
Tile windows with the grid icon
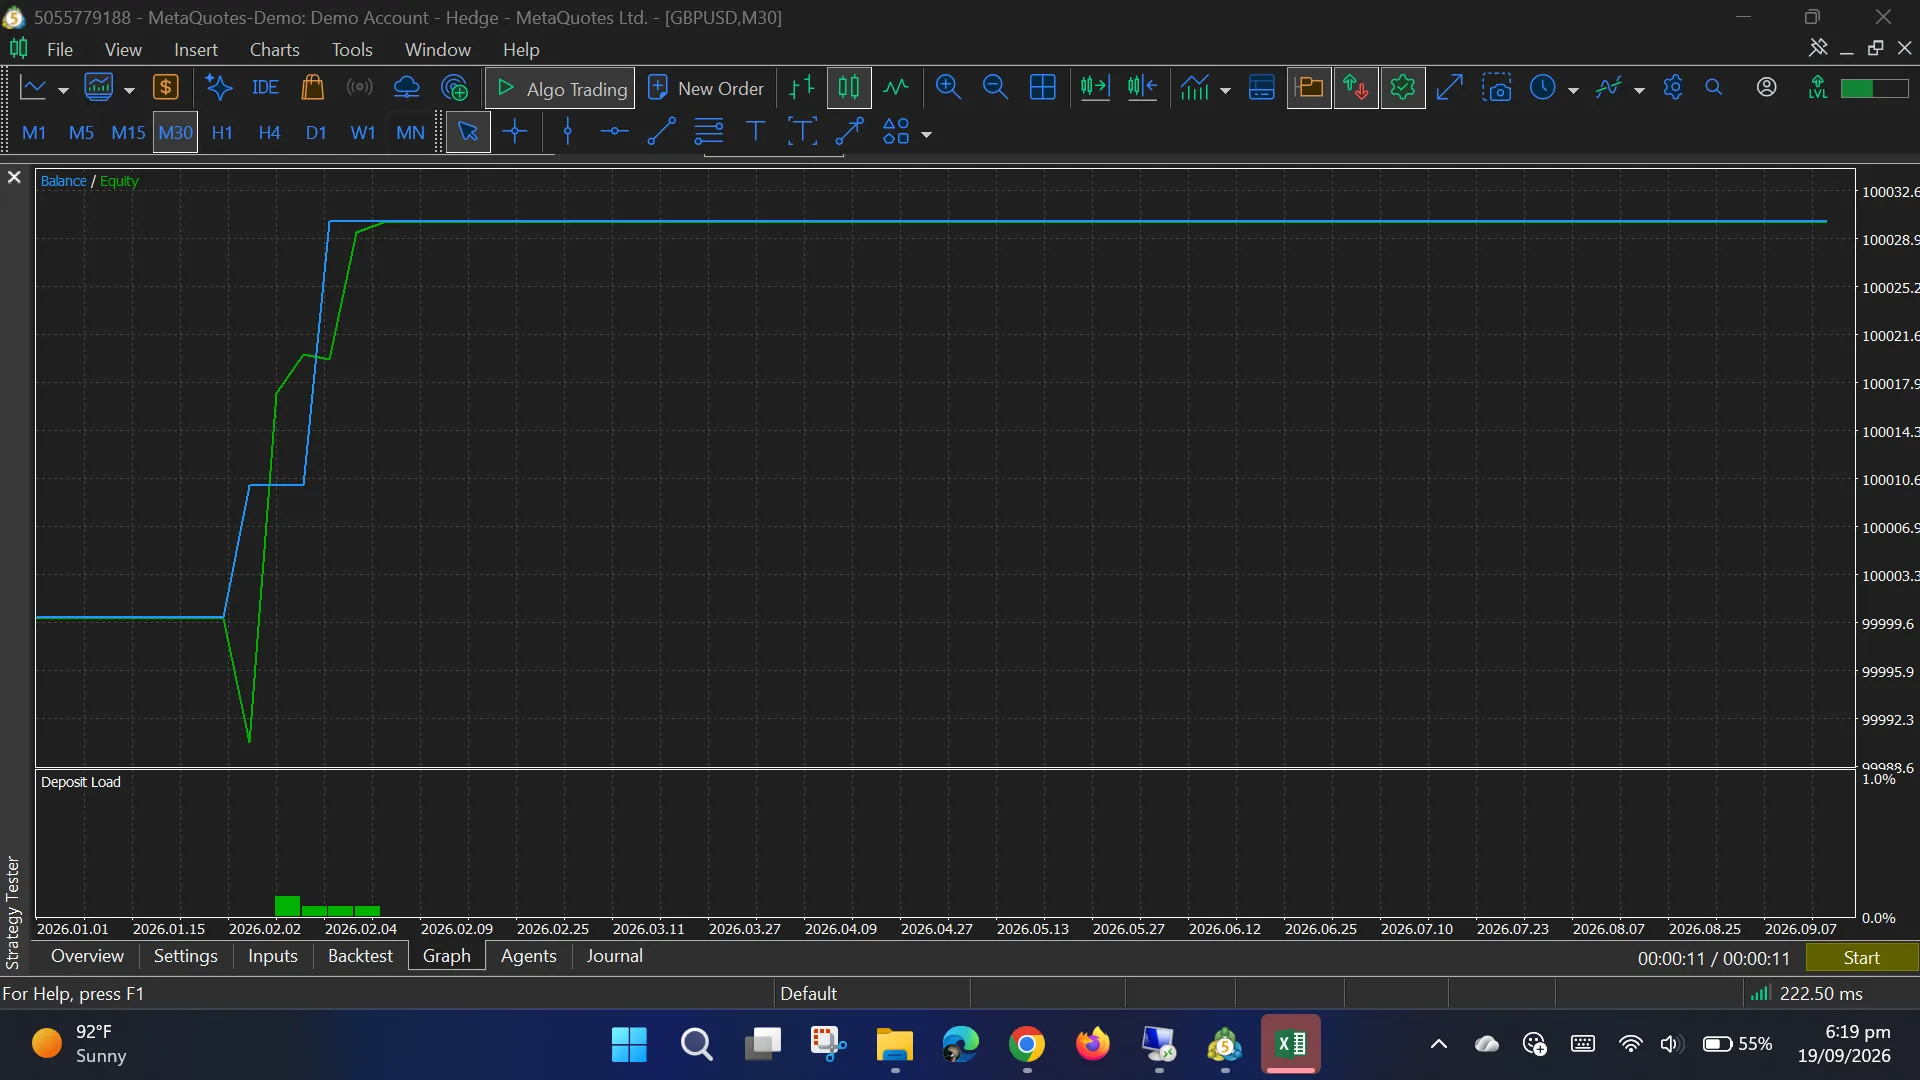click(1042, 88)
